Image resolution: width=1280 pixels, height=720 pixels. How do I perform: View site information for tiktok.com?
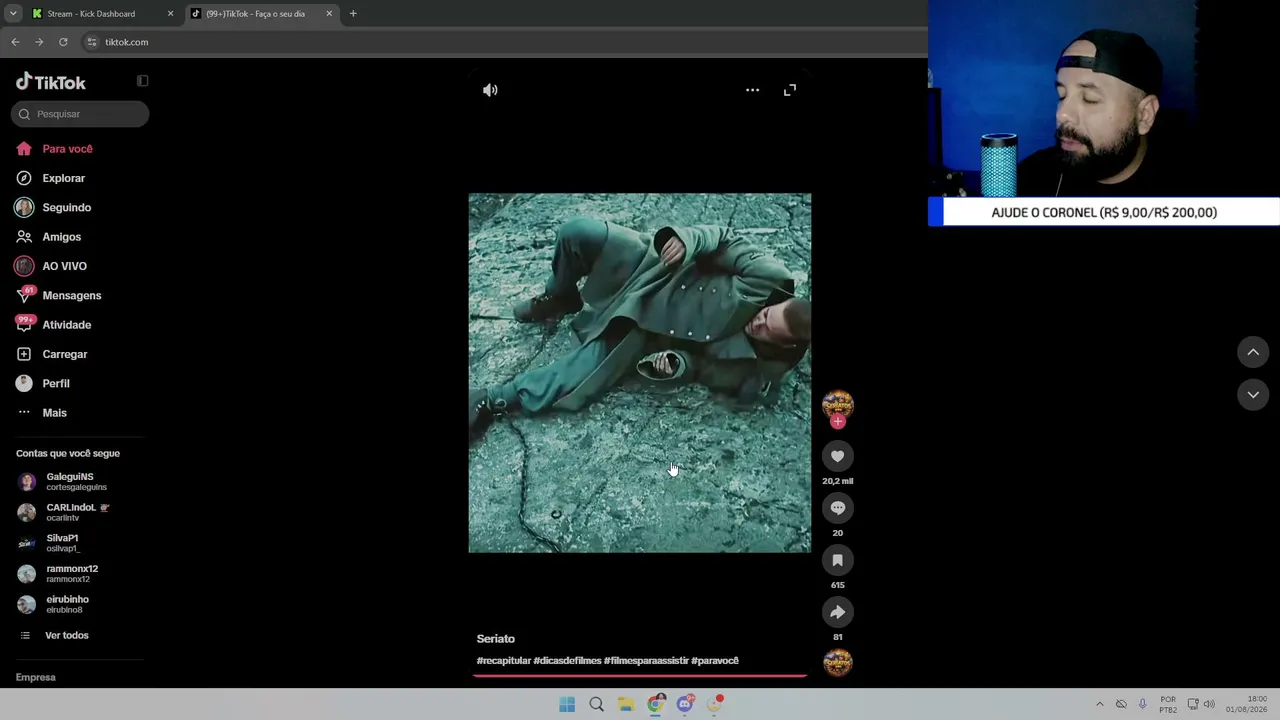tap(92, 42)
